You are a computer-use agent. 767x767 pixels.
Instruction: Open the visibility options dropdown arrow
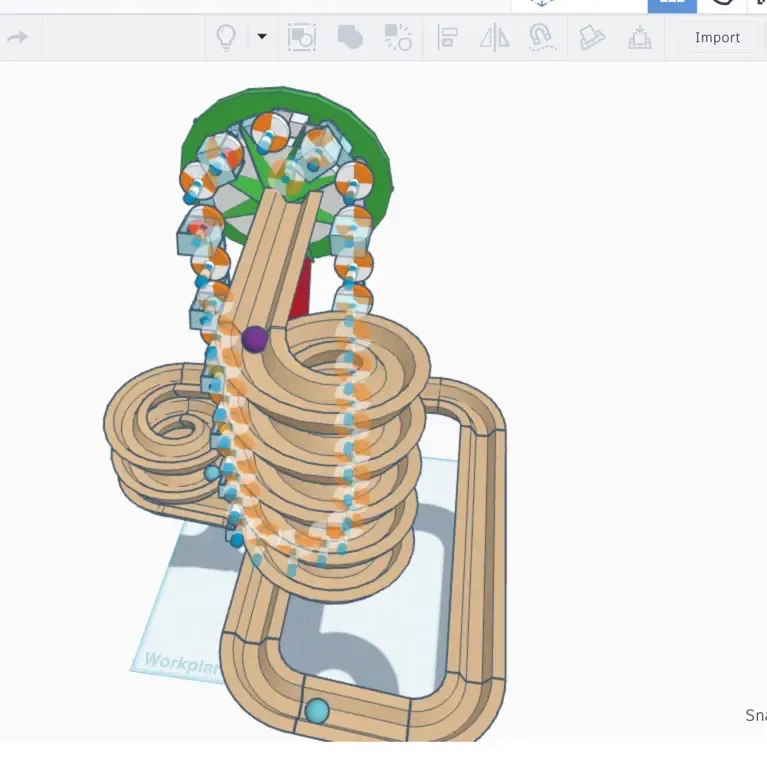tap(262, 37)
